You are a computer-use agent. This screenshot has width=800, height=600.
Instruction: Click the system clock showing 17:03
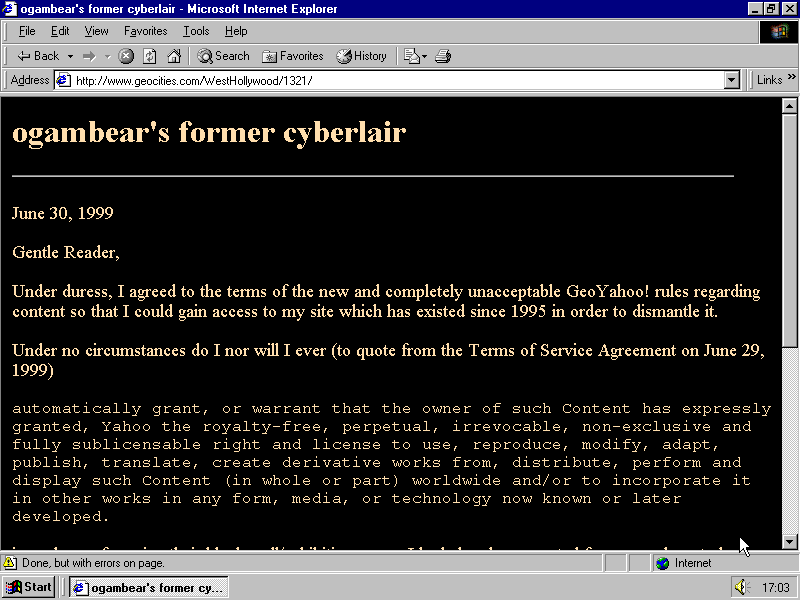[776, 588]
